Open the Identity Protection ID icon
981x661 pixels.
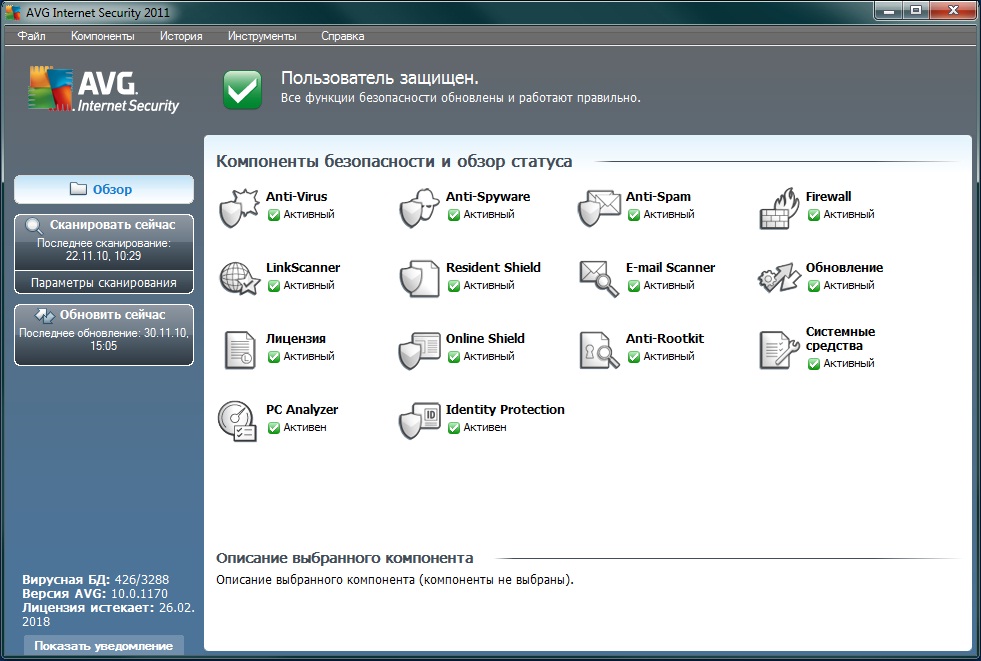pyautogui.click(x=419, y=420)
